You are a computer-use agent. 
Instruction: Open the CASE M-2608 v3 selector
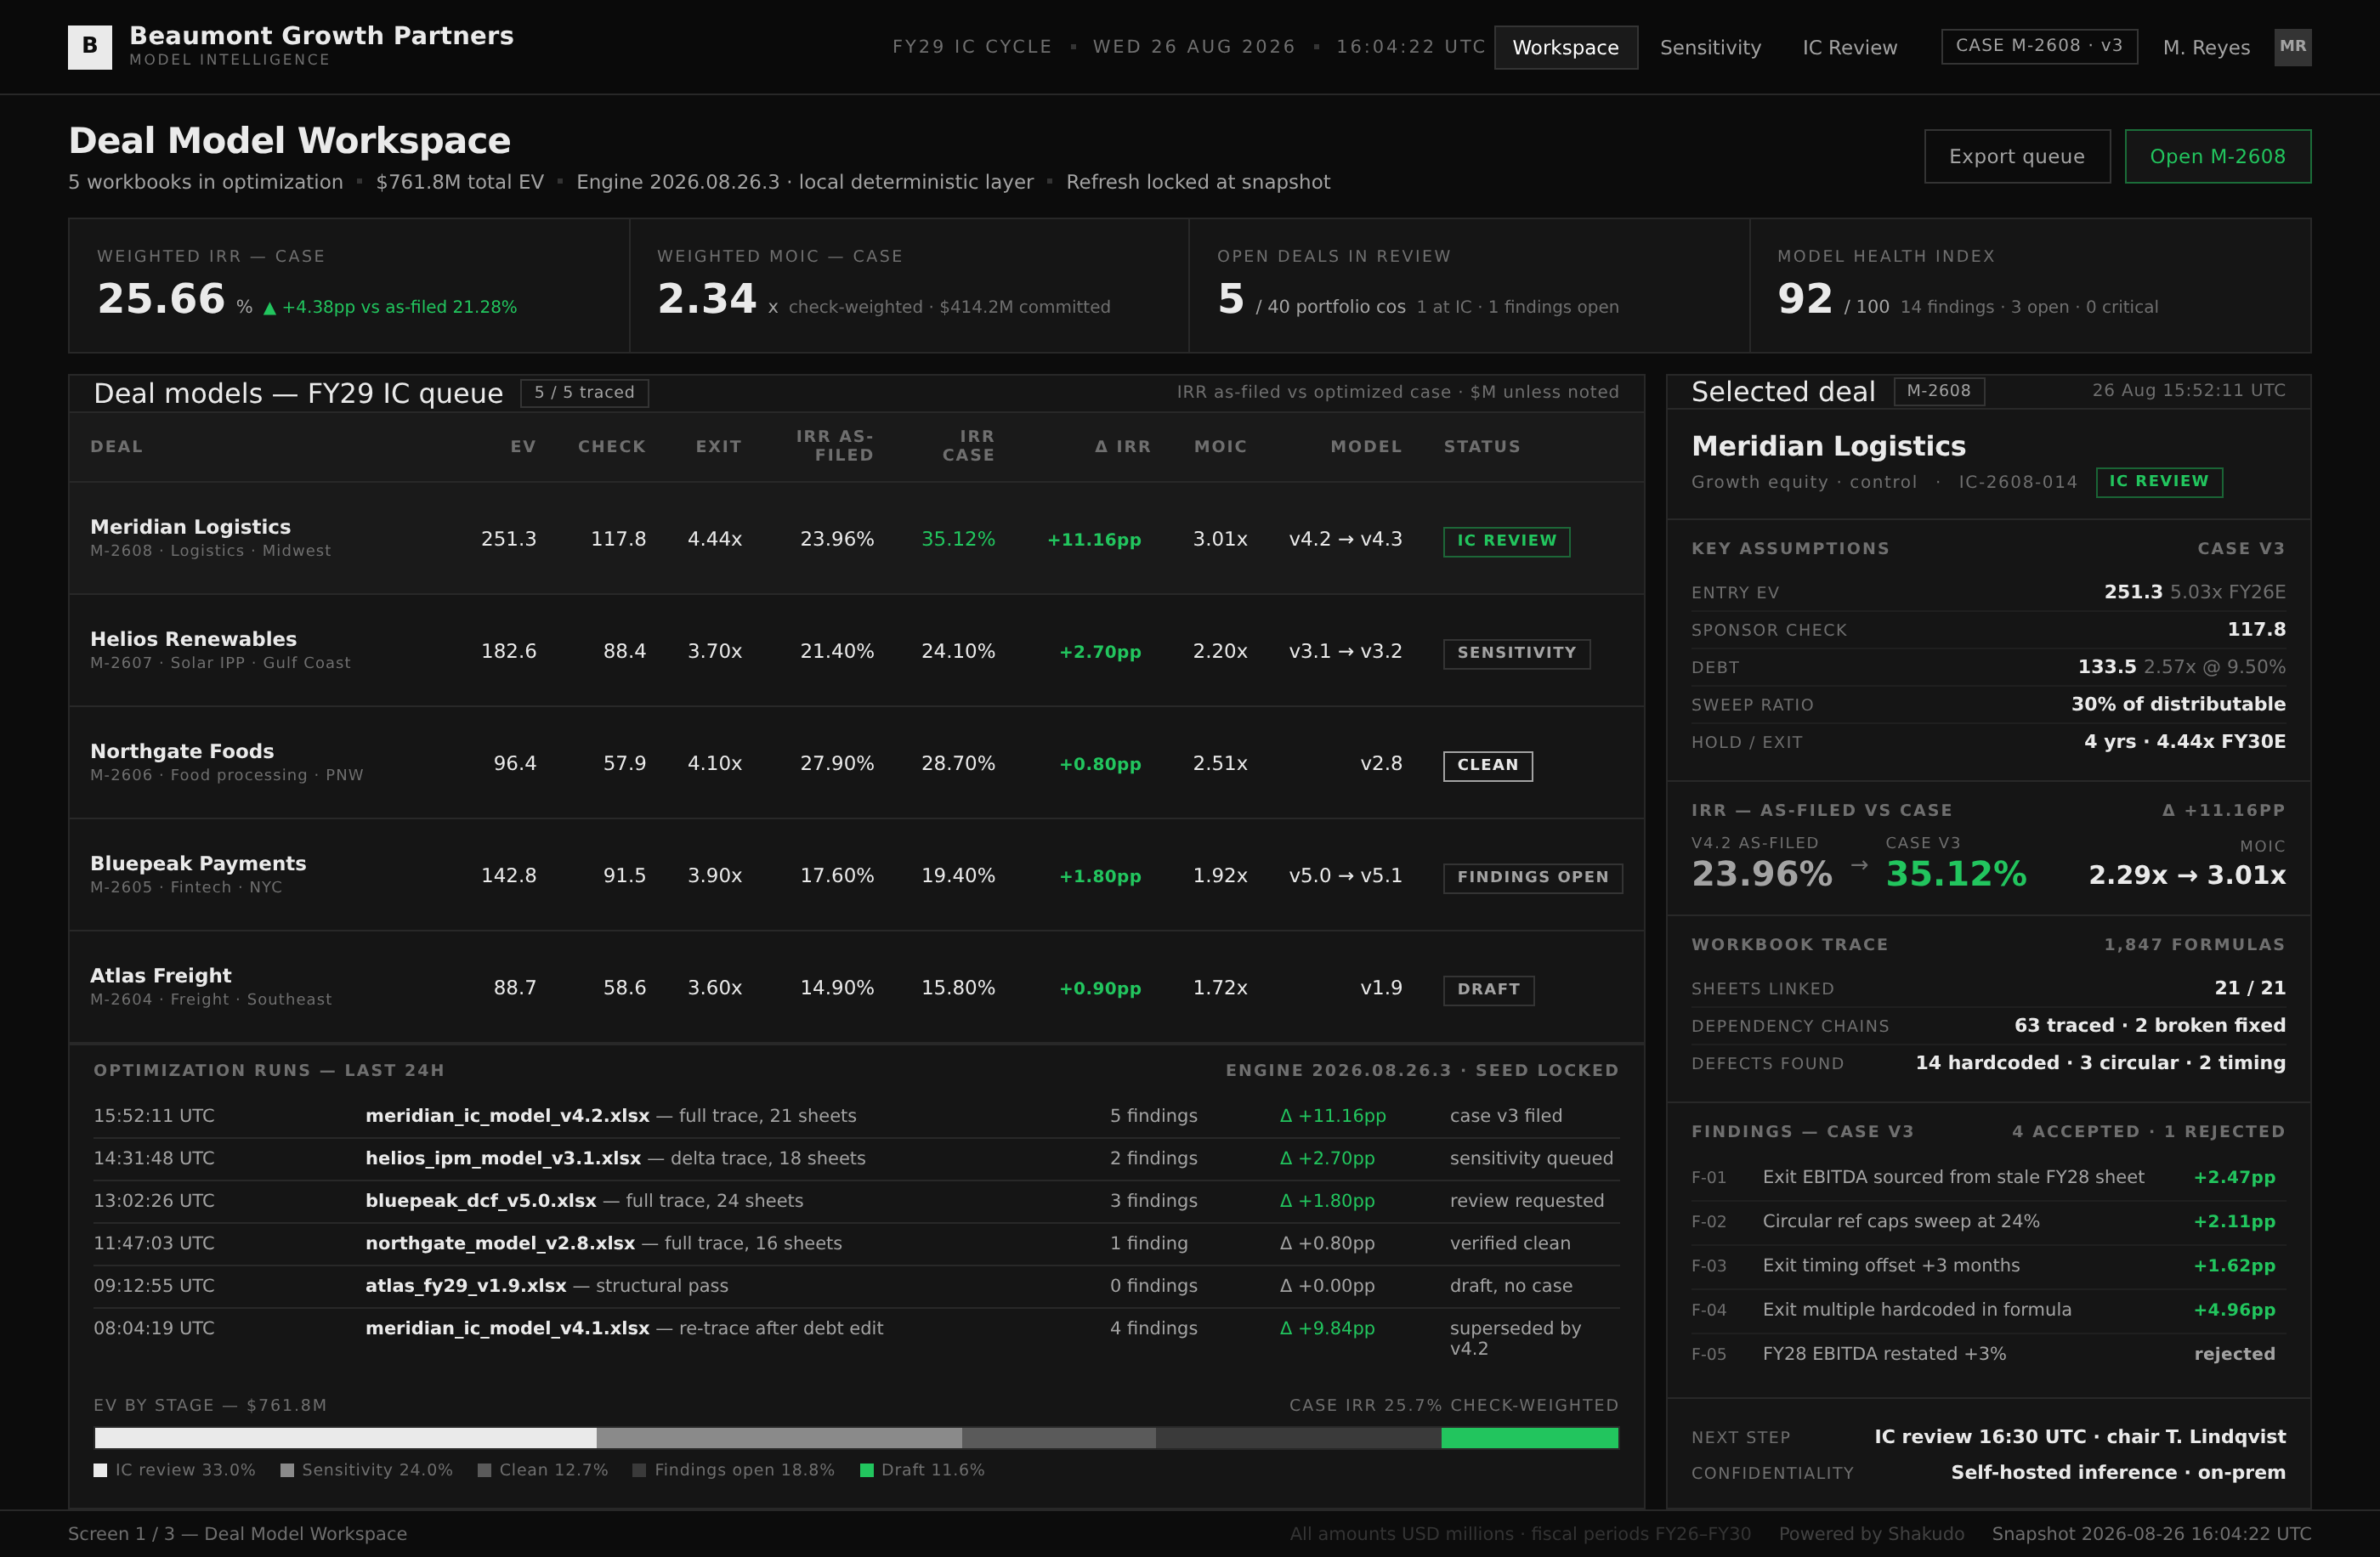pos(2039,46)
